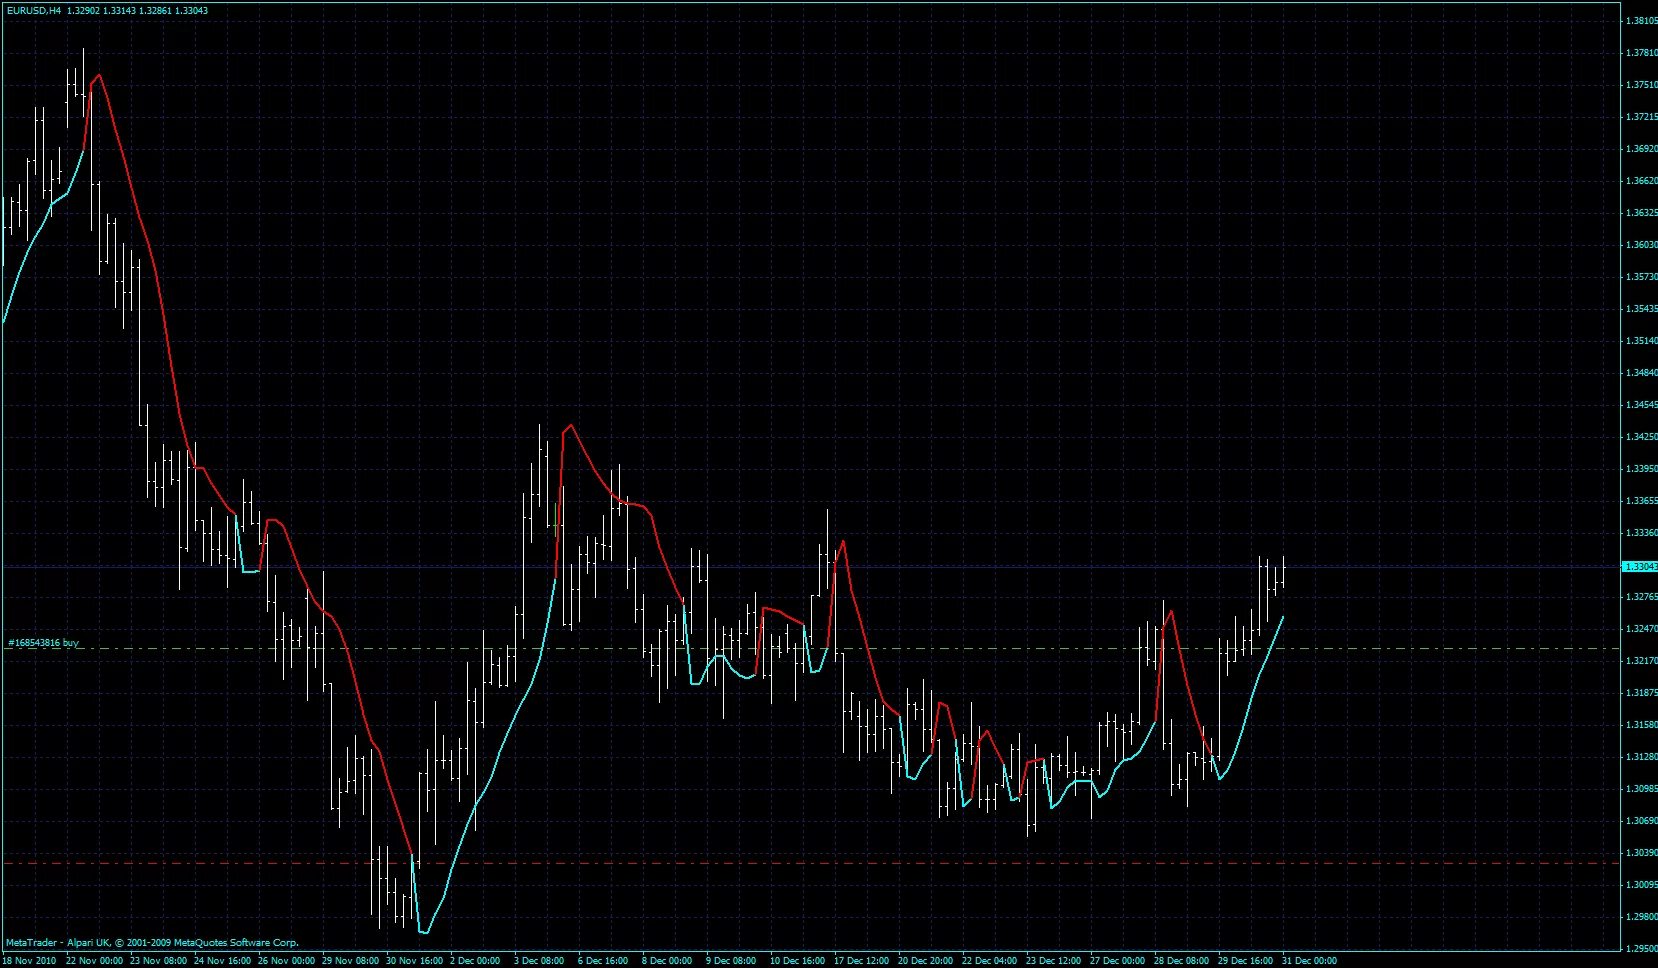Click price label 1.30095 on the axis
1658x968 pixels.
[1641, 885]
